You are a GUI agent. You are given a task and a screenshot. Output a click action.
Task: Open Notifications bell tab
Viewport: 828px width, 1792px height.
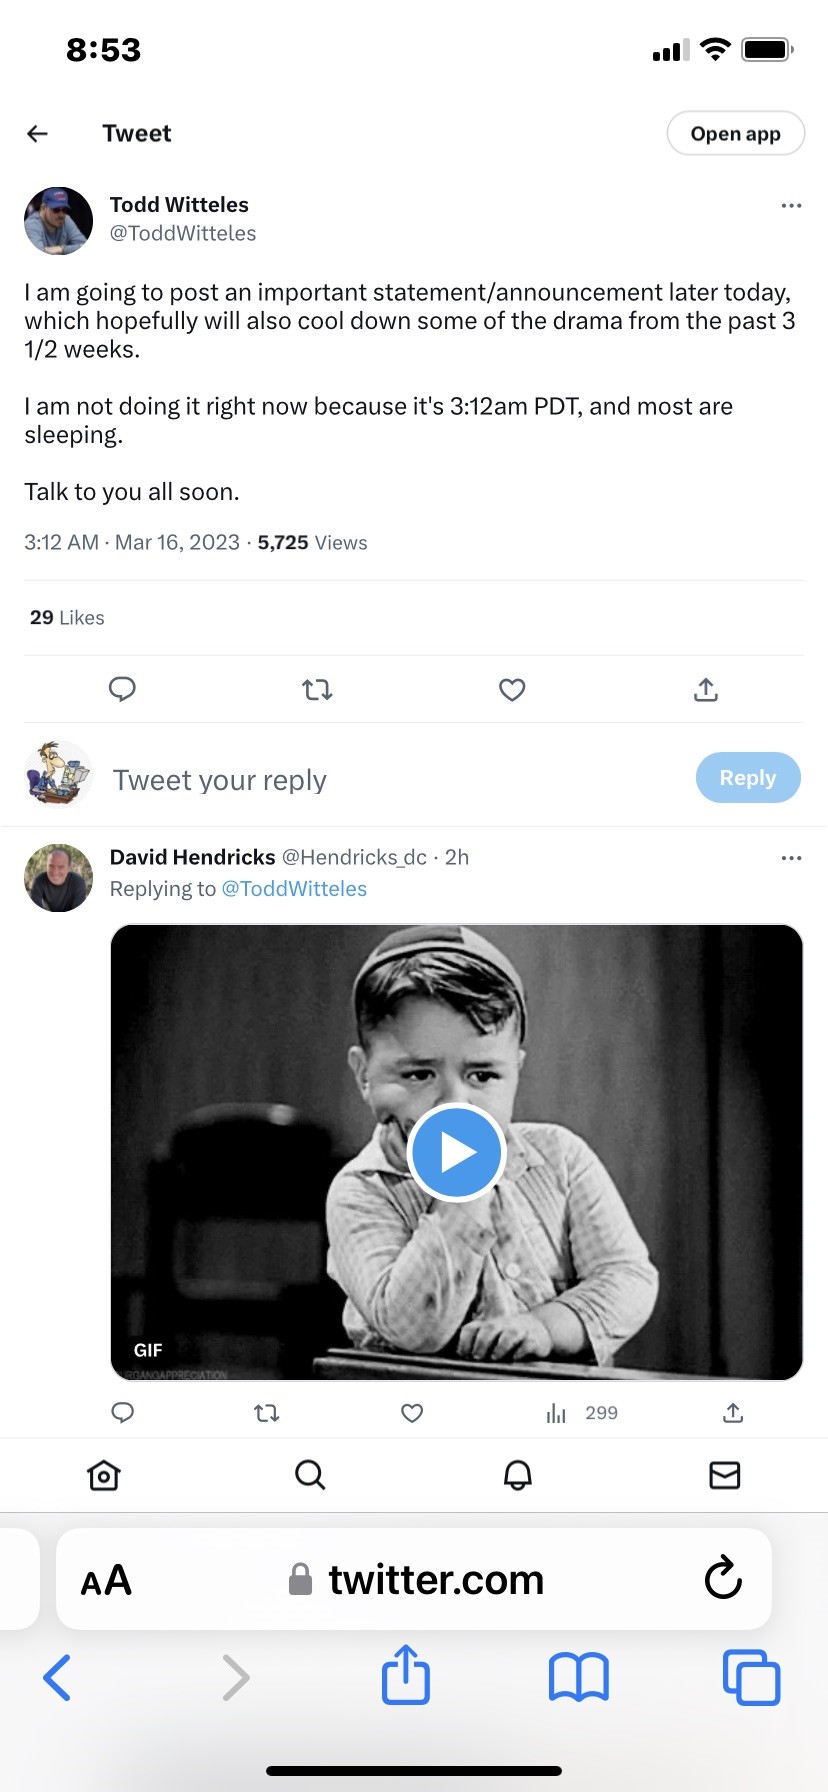point(518,1475)
